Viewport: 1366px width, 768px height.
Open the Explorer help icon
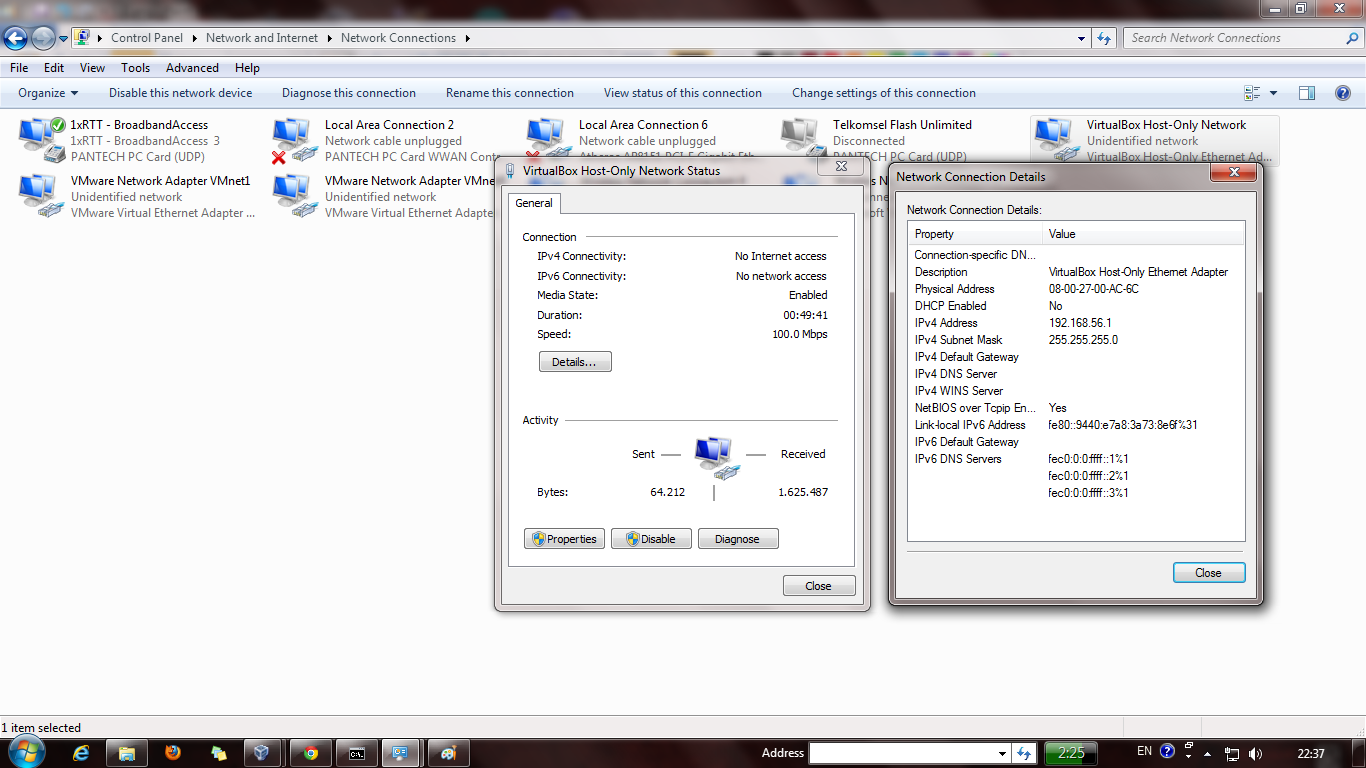tap(1343, 93)
